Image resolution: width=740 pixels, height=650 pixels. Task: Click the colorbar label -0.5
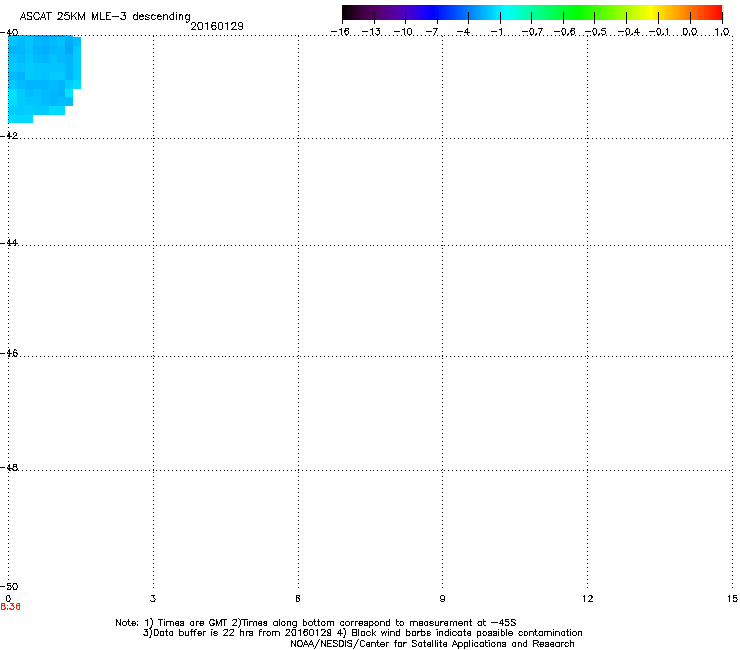point(596,32)
